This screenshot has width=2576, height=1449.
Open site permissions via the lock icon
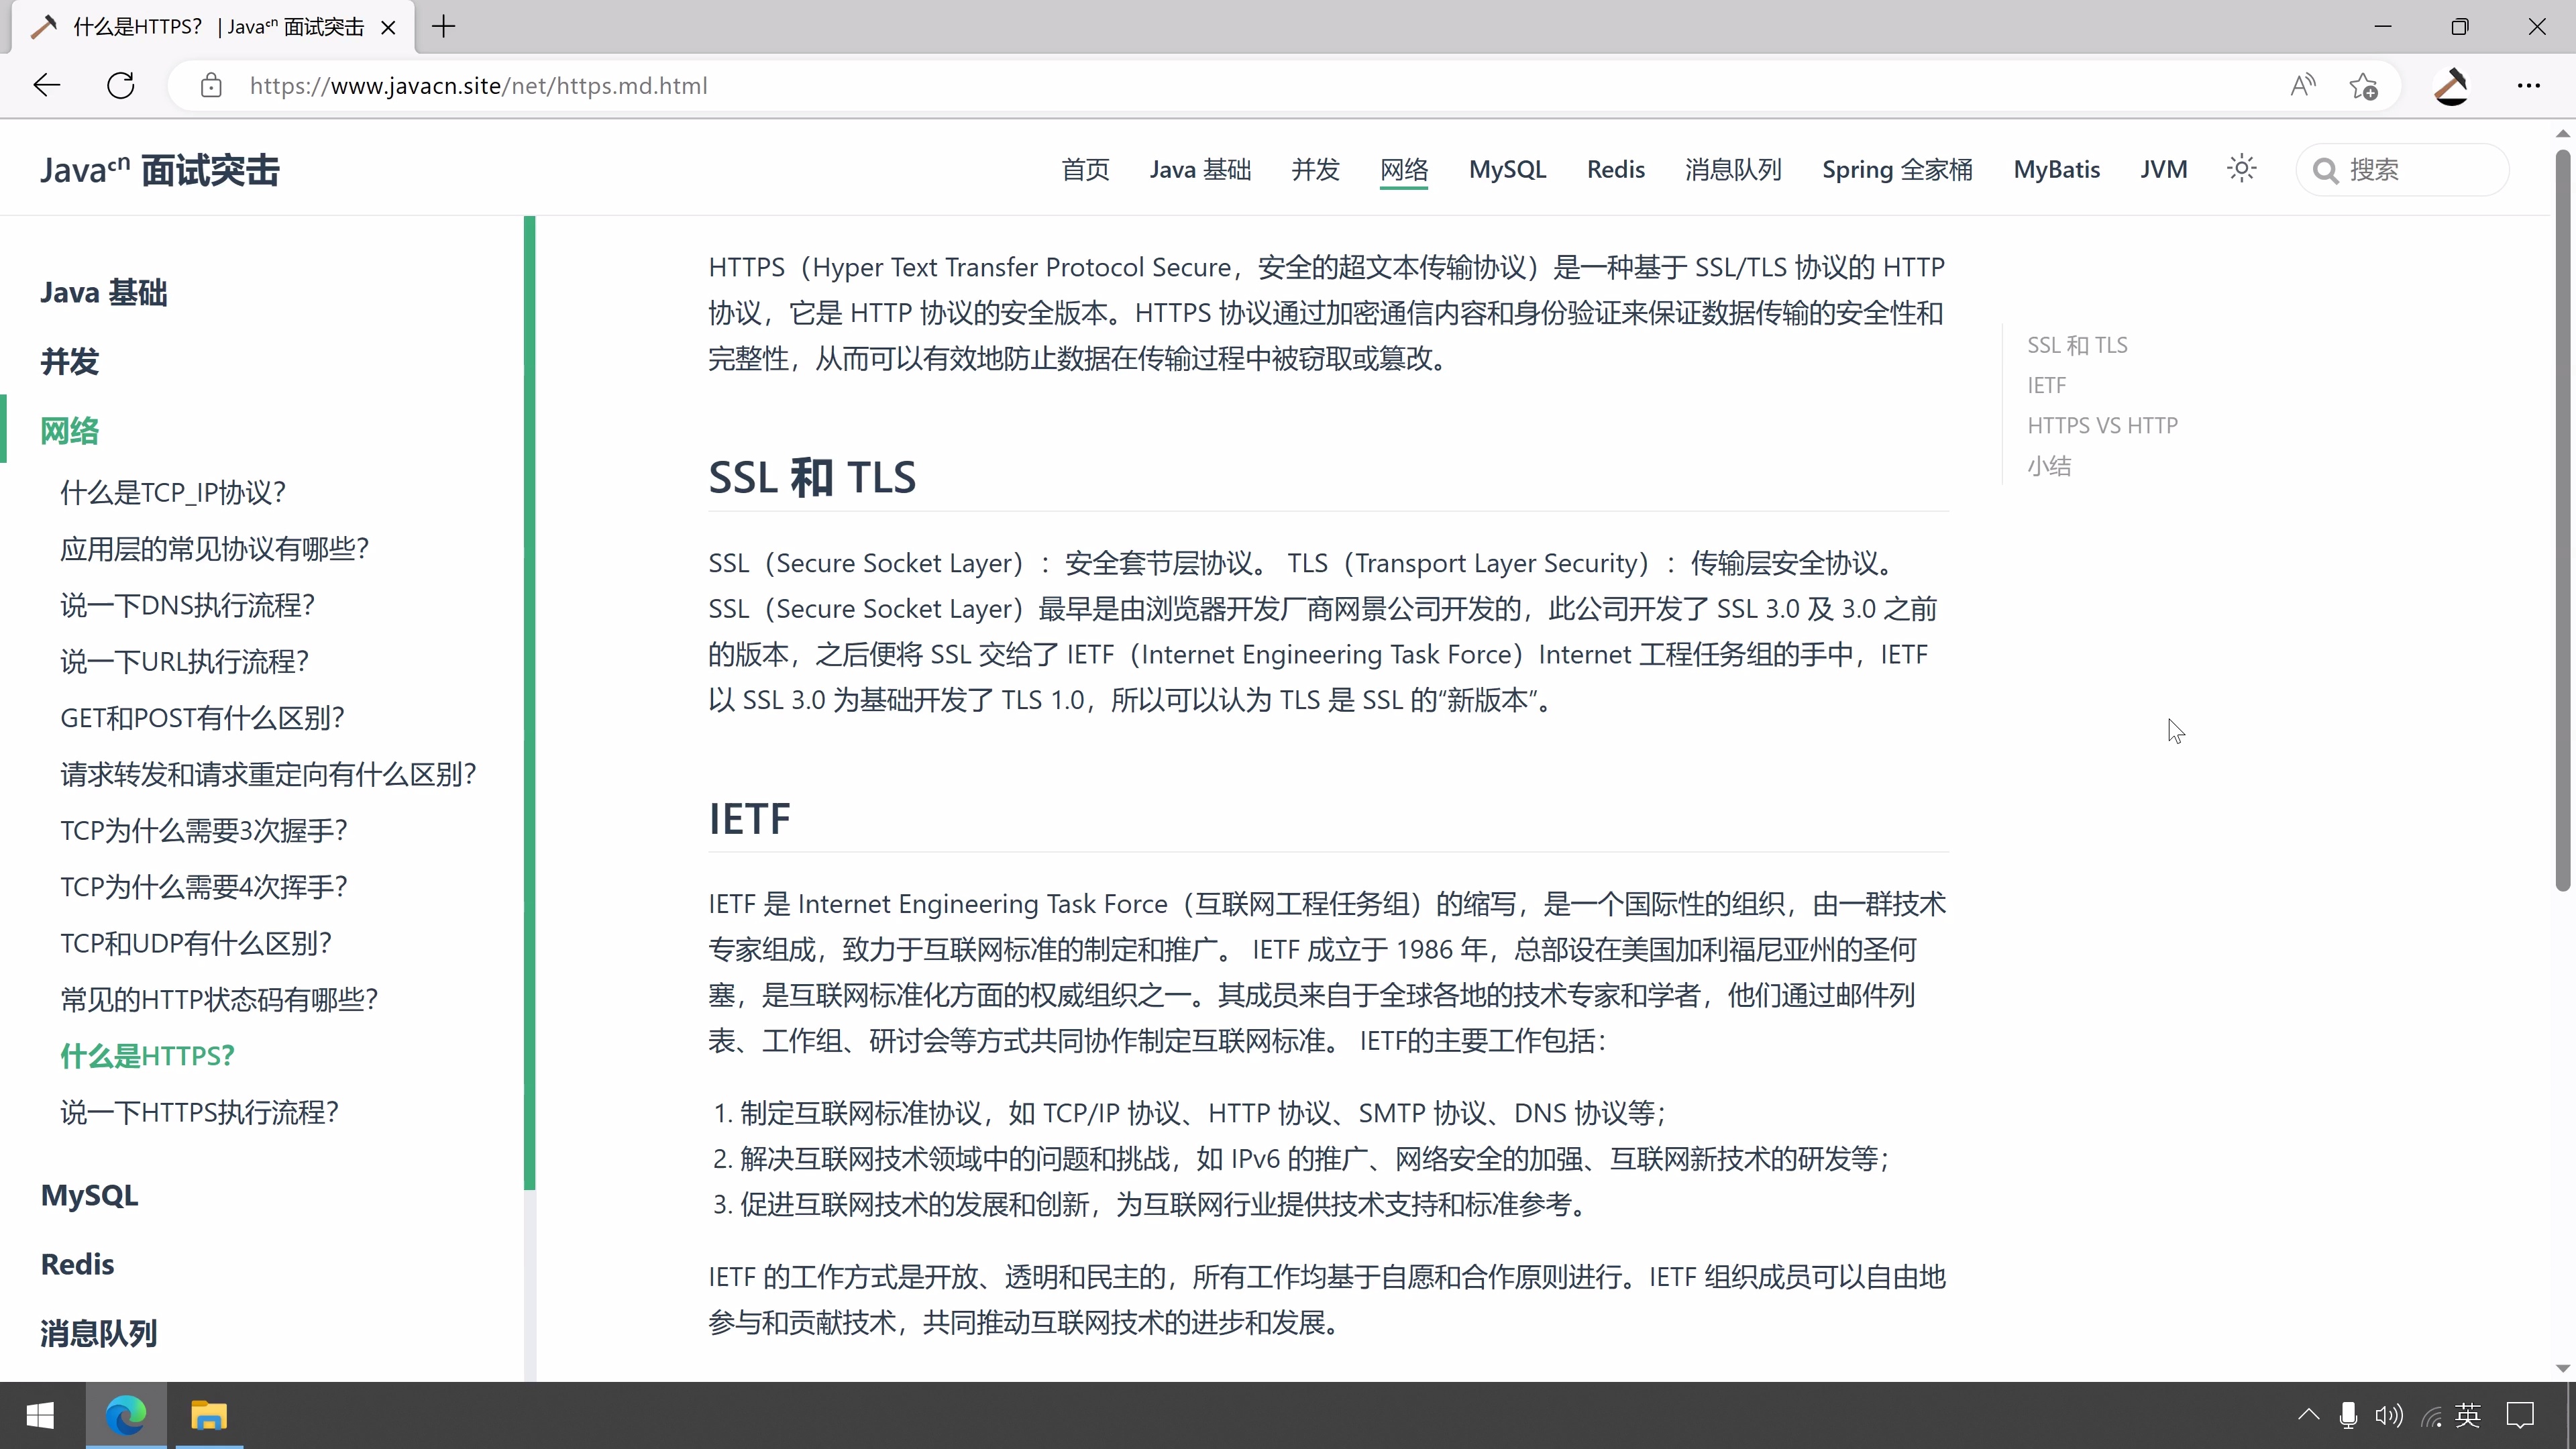click(211, 86)
